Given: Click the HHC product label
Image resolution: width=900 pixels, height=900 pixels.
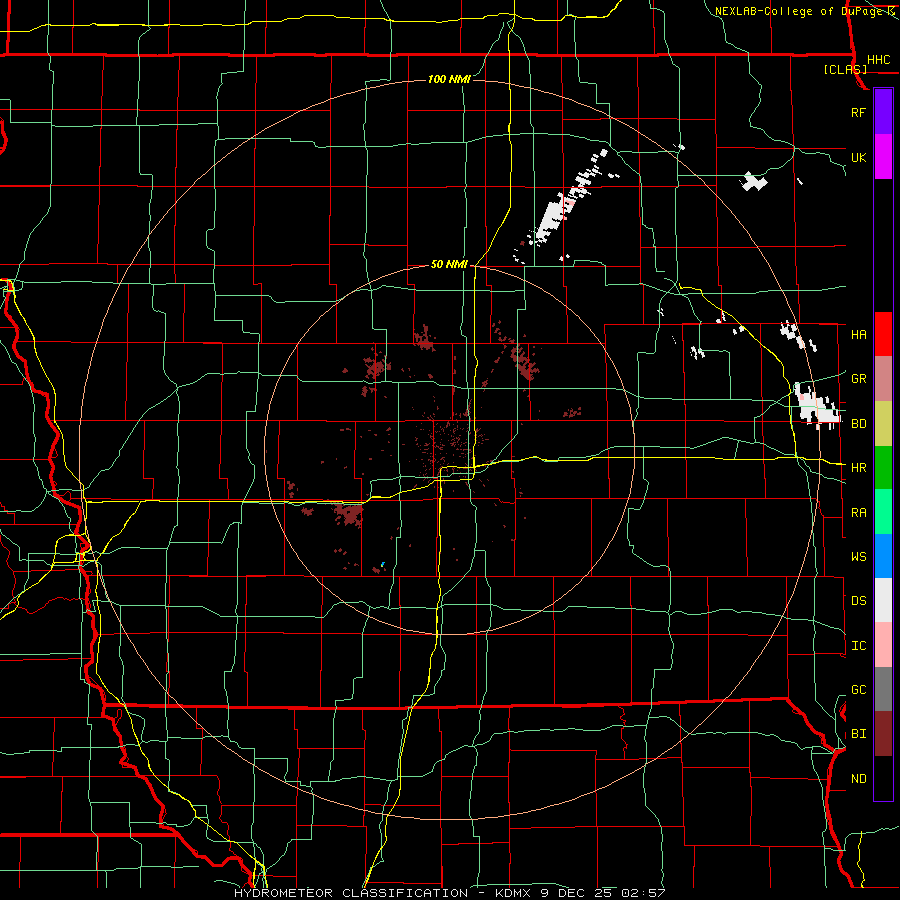Looking at the screenshot, I should click(x=878, y=60).
